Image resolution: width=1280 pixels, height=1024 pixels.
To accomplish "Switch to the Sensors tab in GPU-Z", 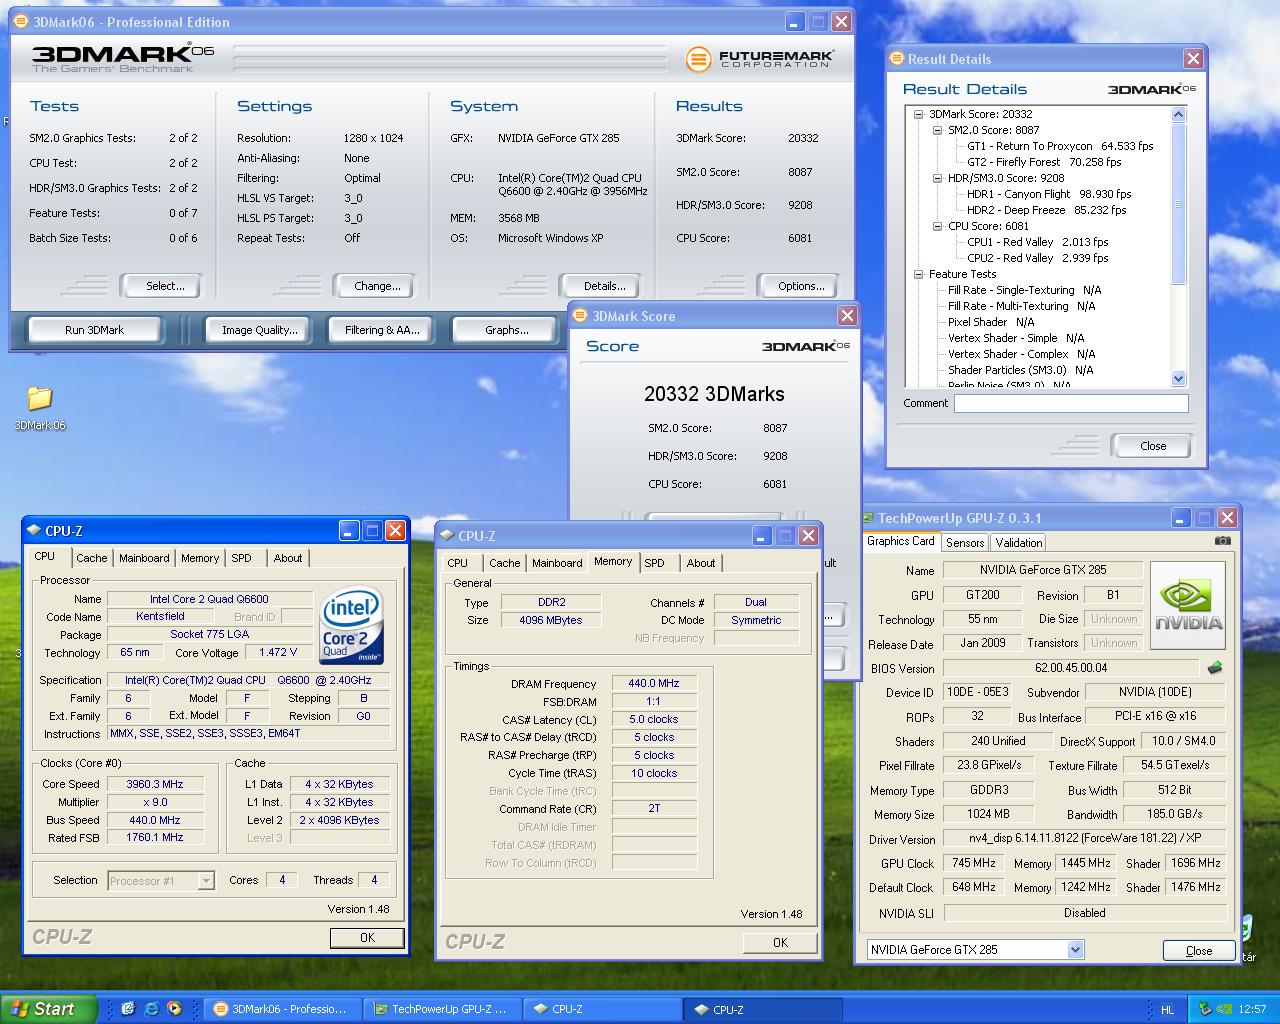I will coord(965,542).
